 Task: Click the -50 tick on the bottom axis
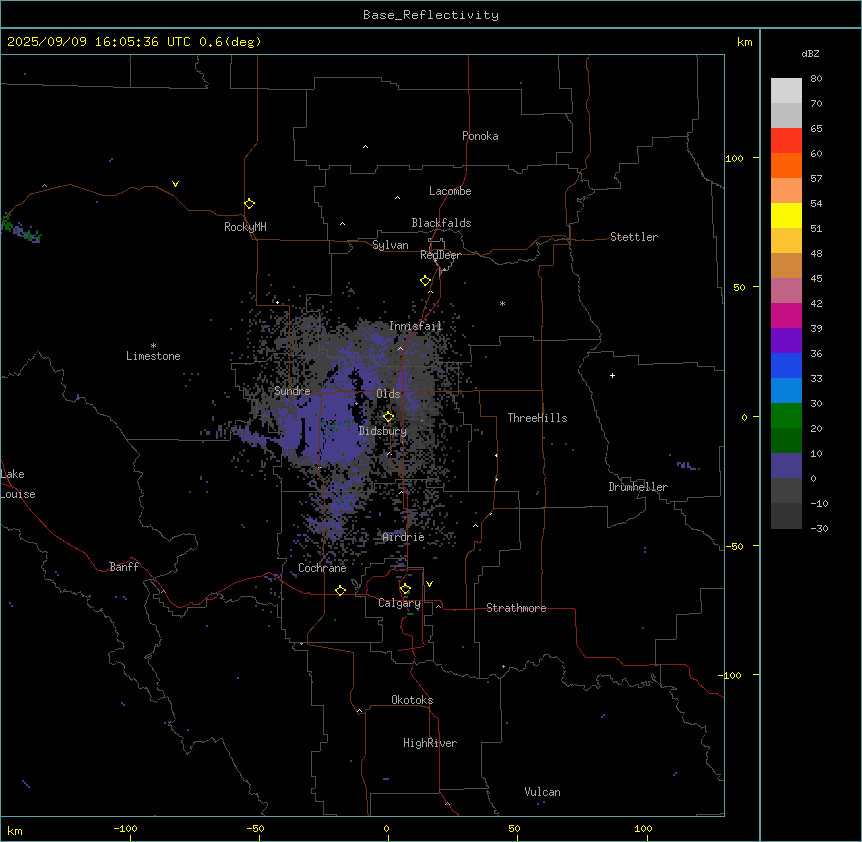(255, 828)
